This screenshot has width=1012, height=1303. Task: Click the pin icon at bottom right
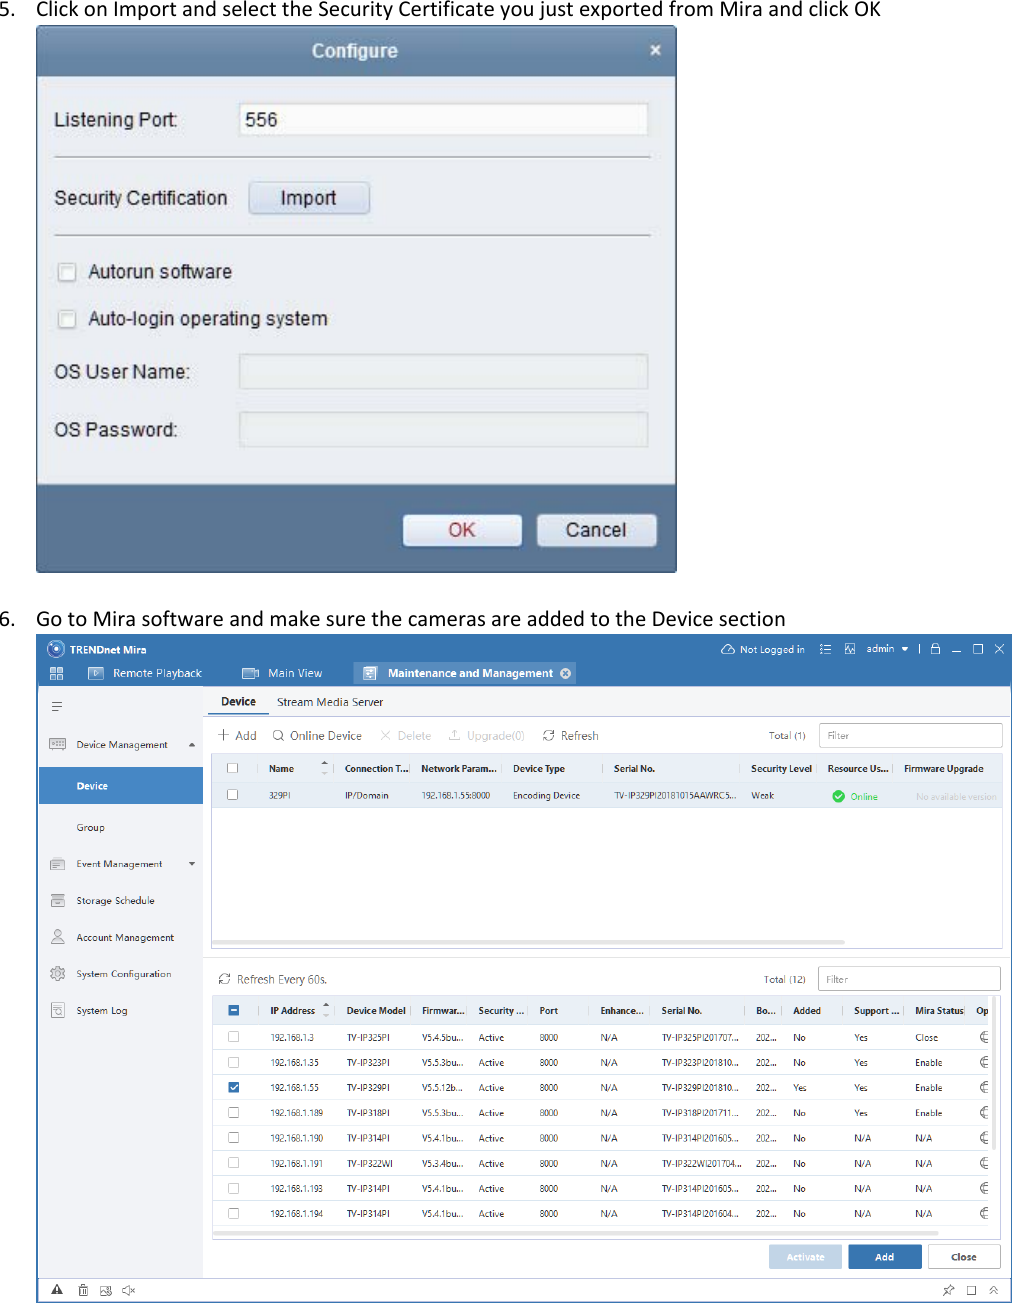pyautogui.click(x=947, y=1289)
